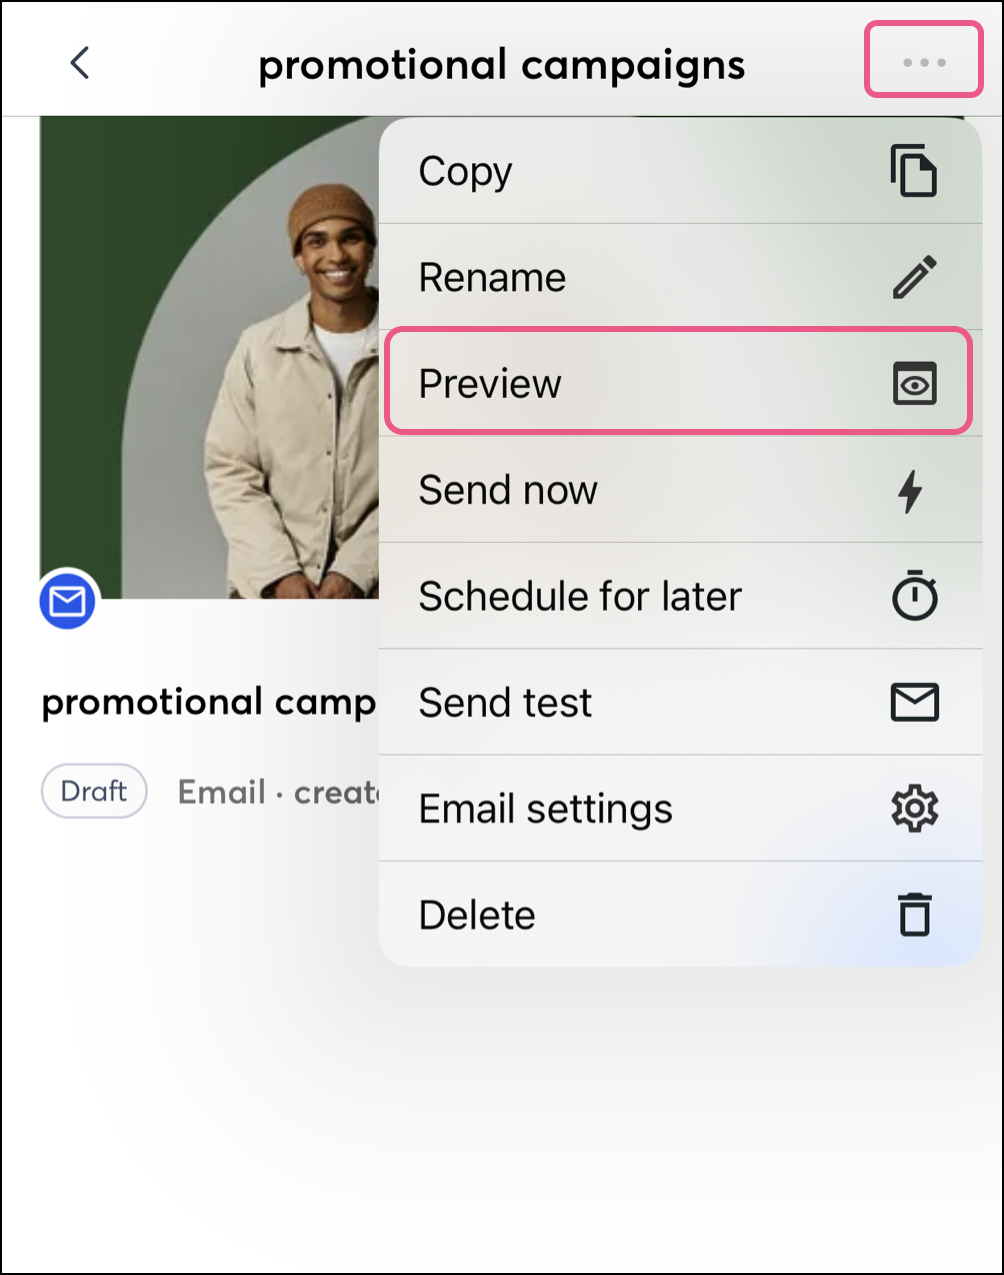Click the Send now lightning bolt icon
The image size is (1004, 1275).
[910, 491]
